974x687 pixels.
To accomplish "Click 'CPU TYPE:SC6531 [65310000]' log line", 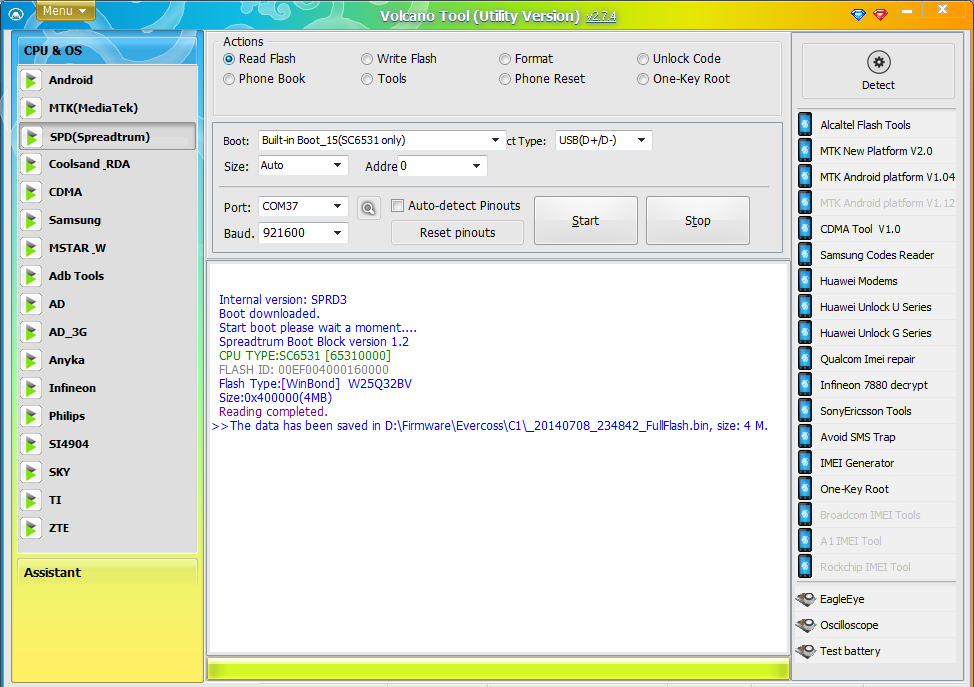I will click(x=304, y=356).
